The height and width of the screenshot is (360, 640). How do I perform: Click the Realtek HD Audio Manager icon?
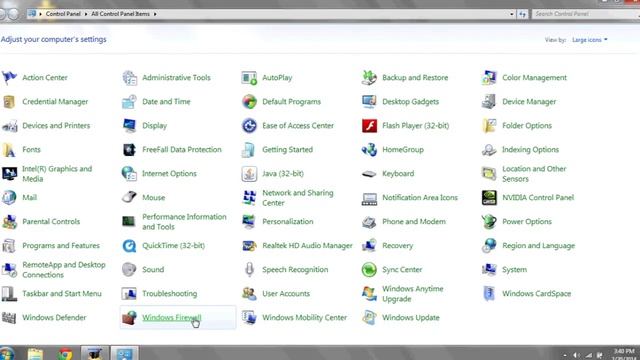coord(249,245)
